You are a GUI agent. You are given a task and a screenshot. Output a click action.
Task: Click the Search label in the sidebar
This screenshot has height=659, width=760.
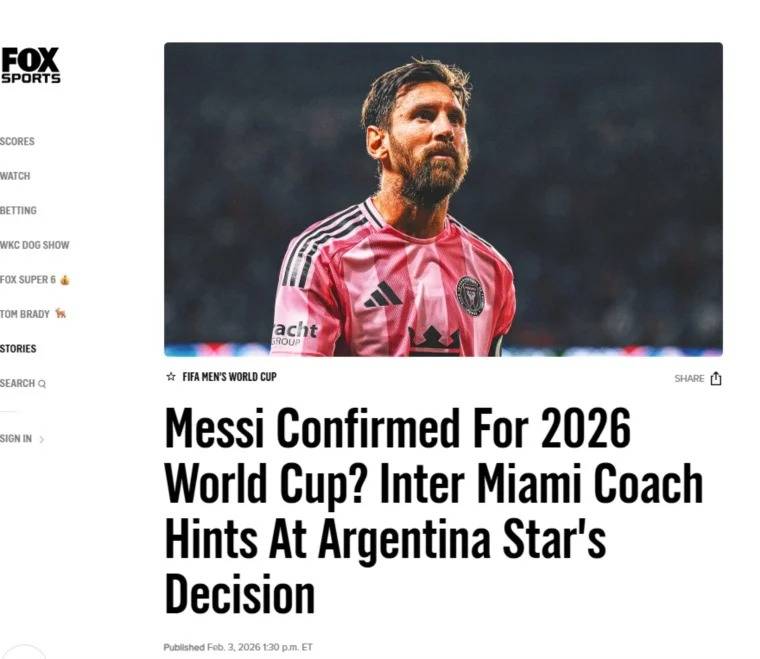[17, 384]
